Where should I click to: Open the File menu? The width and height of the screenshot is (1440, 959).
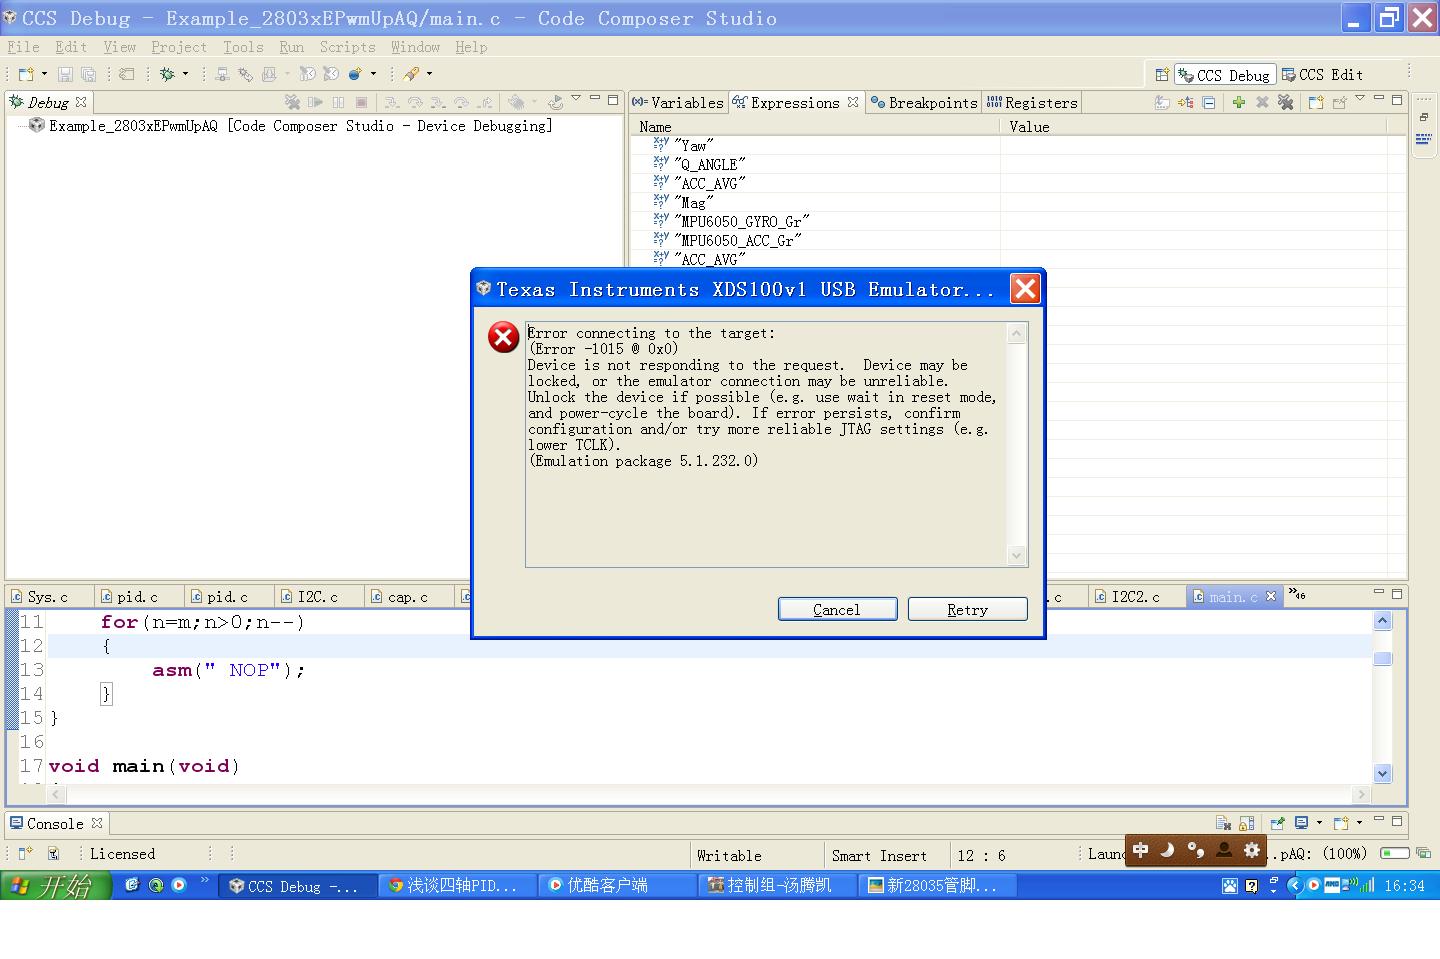23,47
